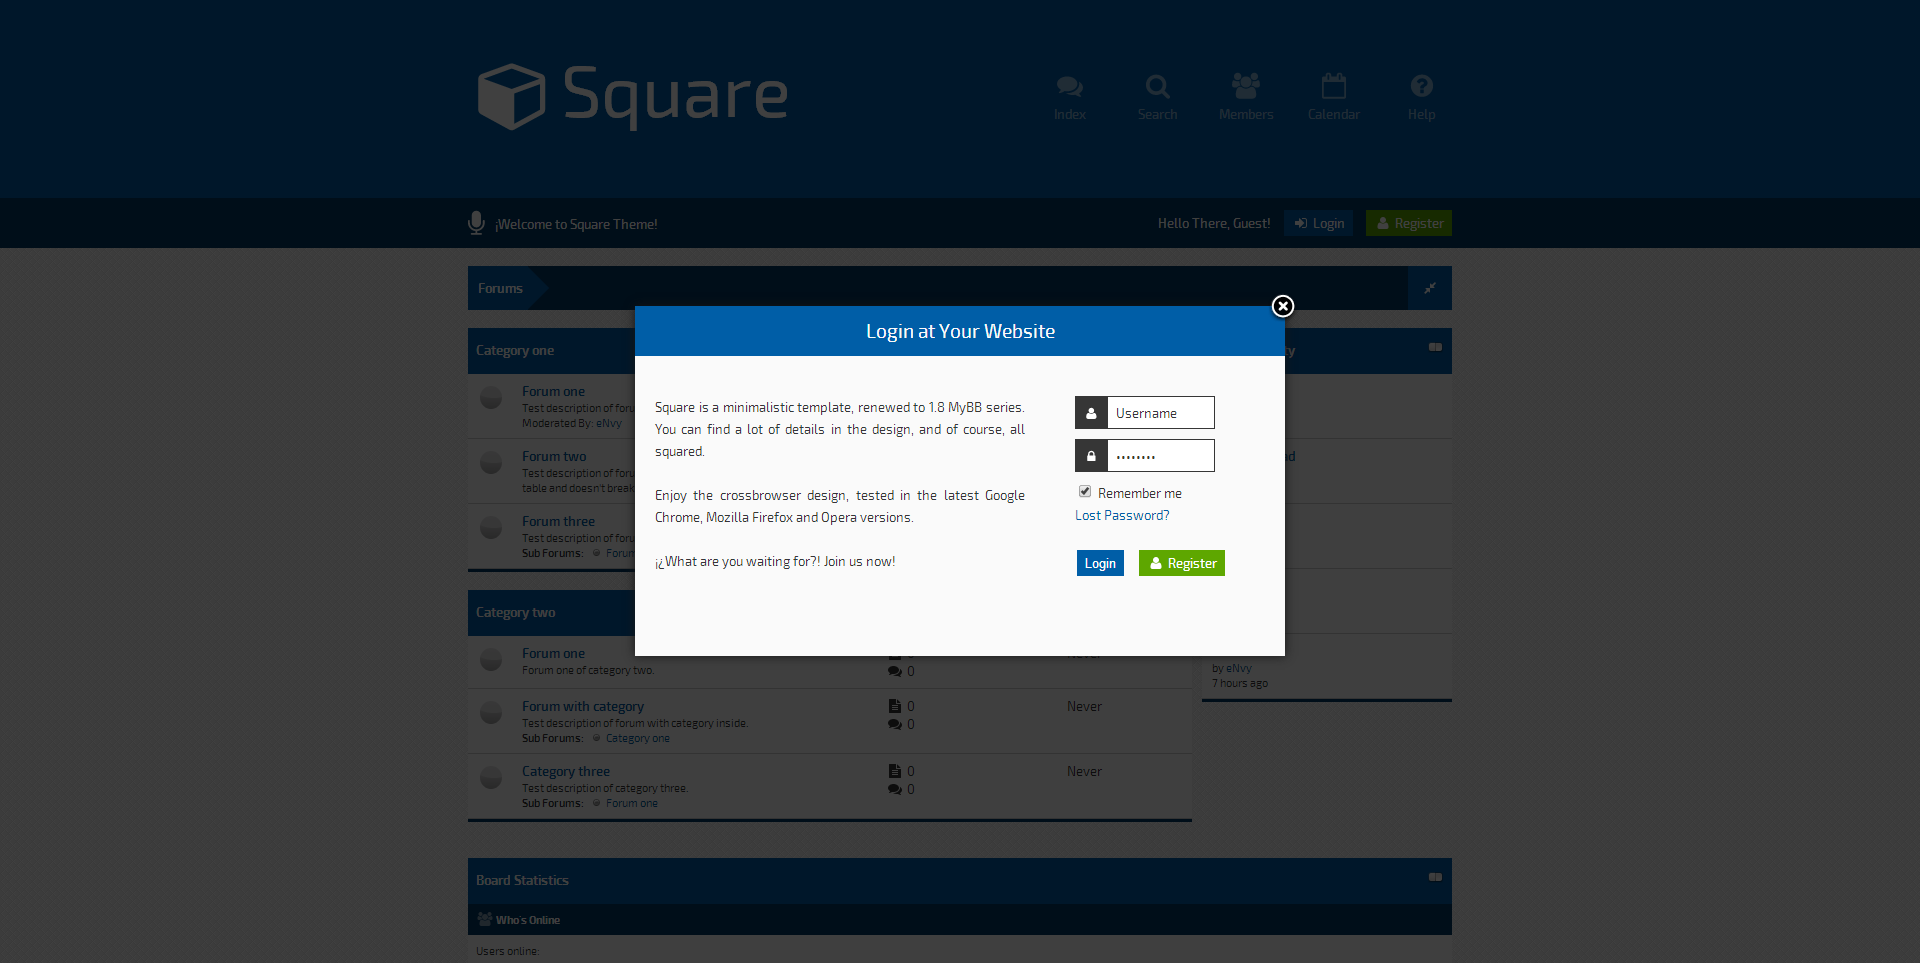
Task: Click the header bar Register button
Action: 1409,223
